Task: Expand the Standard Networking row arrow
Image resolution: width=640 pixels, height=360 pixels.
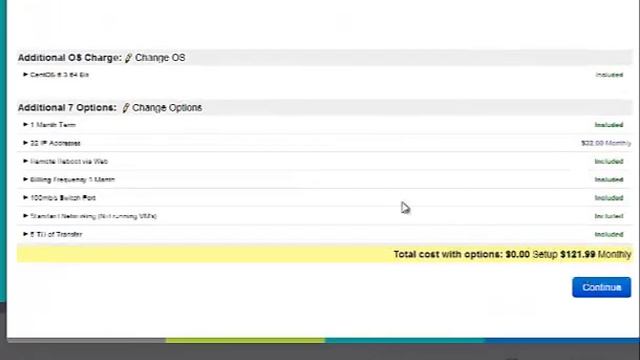Action: 25,216
